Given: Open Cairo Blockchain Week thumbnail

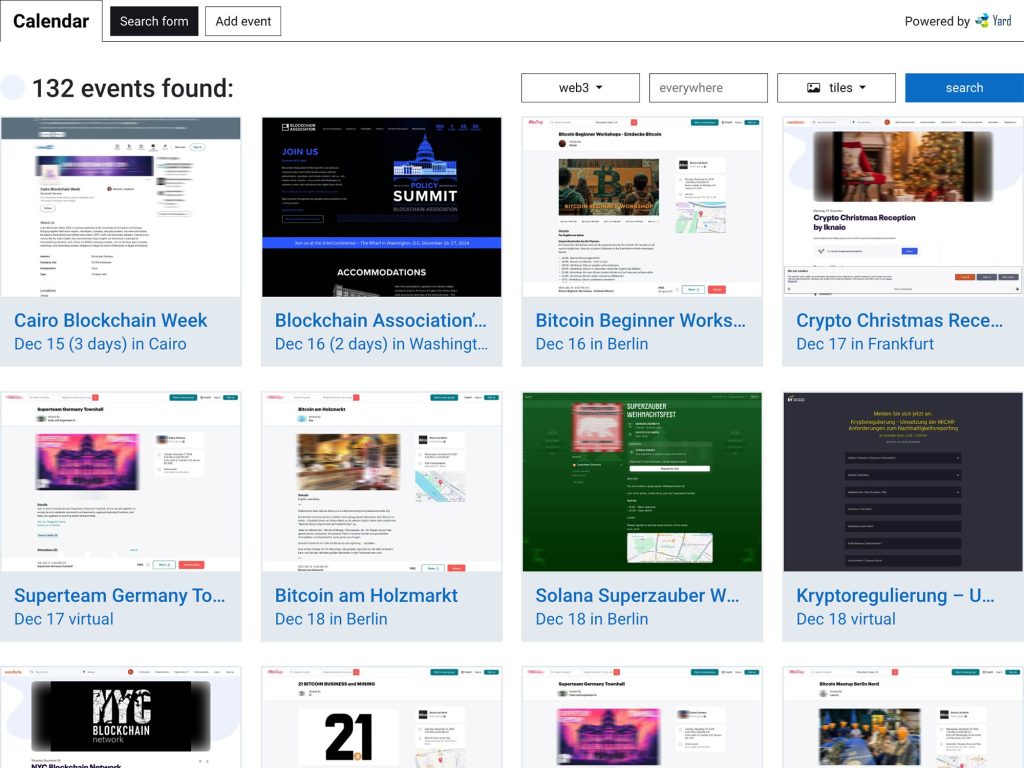Looking at the screenshot, I should [x=121, y=207].
